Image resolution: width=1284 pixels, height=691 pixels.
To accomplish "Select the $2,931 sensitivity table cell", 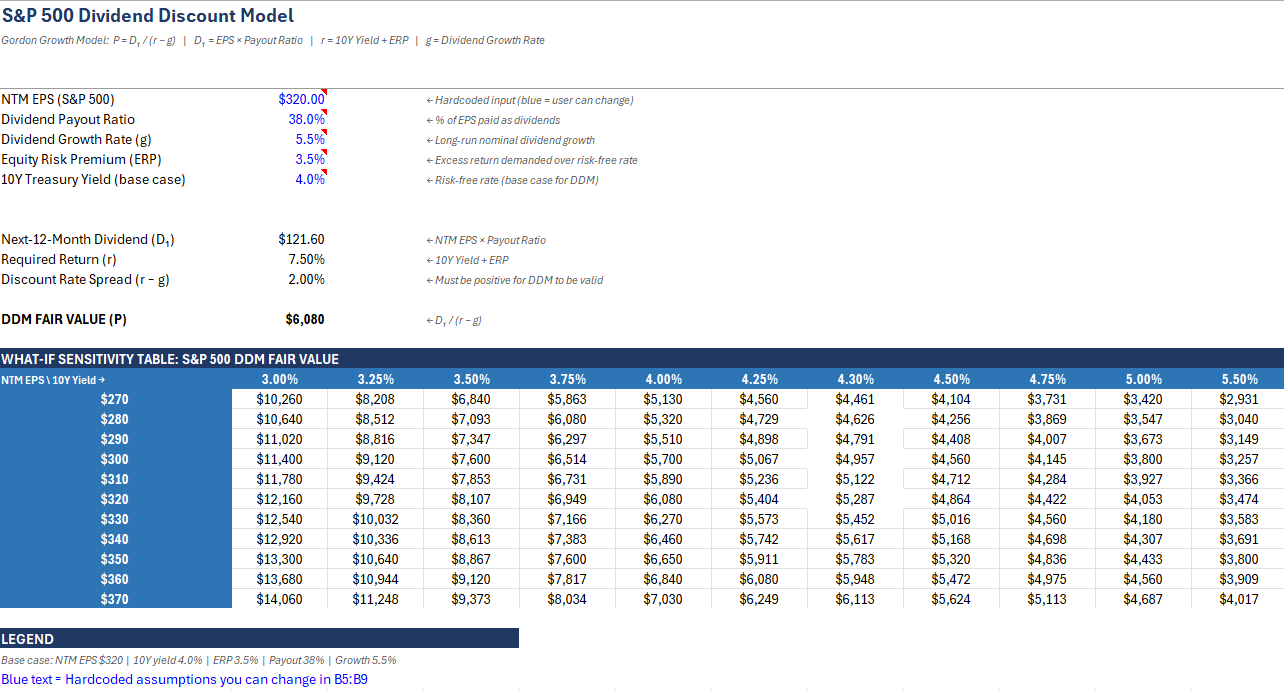I will (1239, 399).
